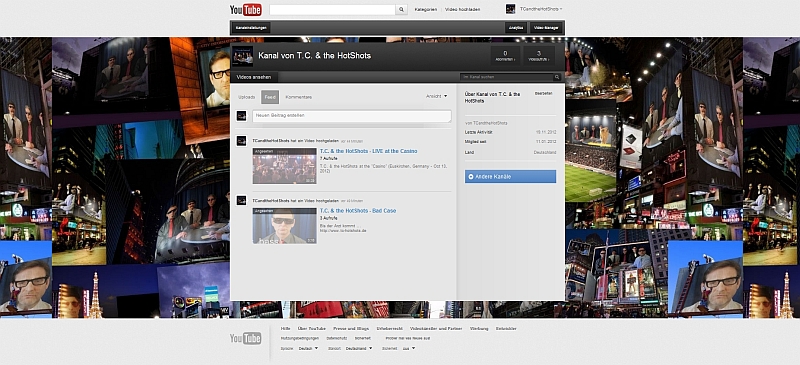Click the TCandtheHotShots name on the Casino entry
The image size is (800, 365).
tap(271, 140)
